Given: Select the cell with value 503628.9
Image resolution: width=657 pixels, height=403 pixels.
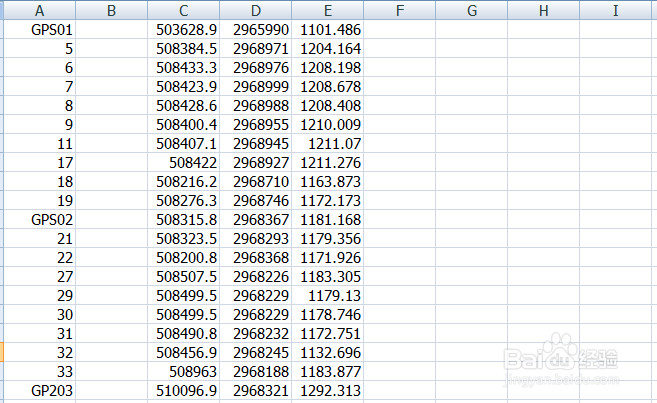Looking at the screenshot, I should pos(184,29).
